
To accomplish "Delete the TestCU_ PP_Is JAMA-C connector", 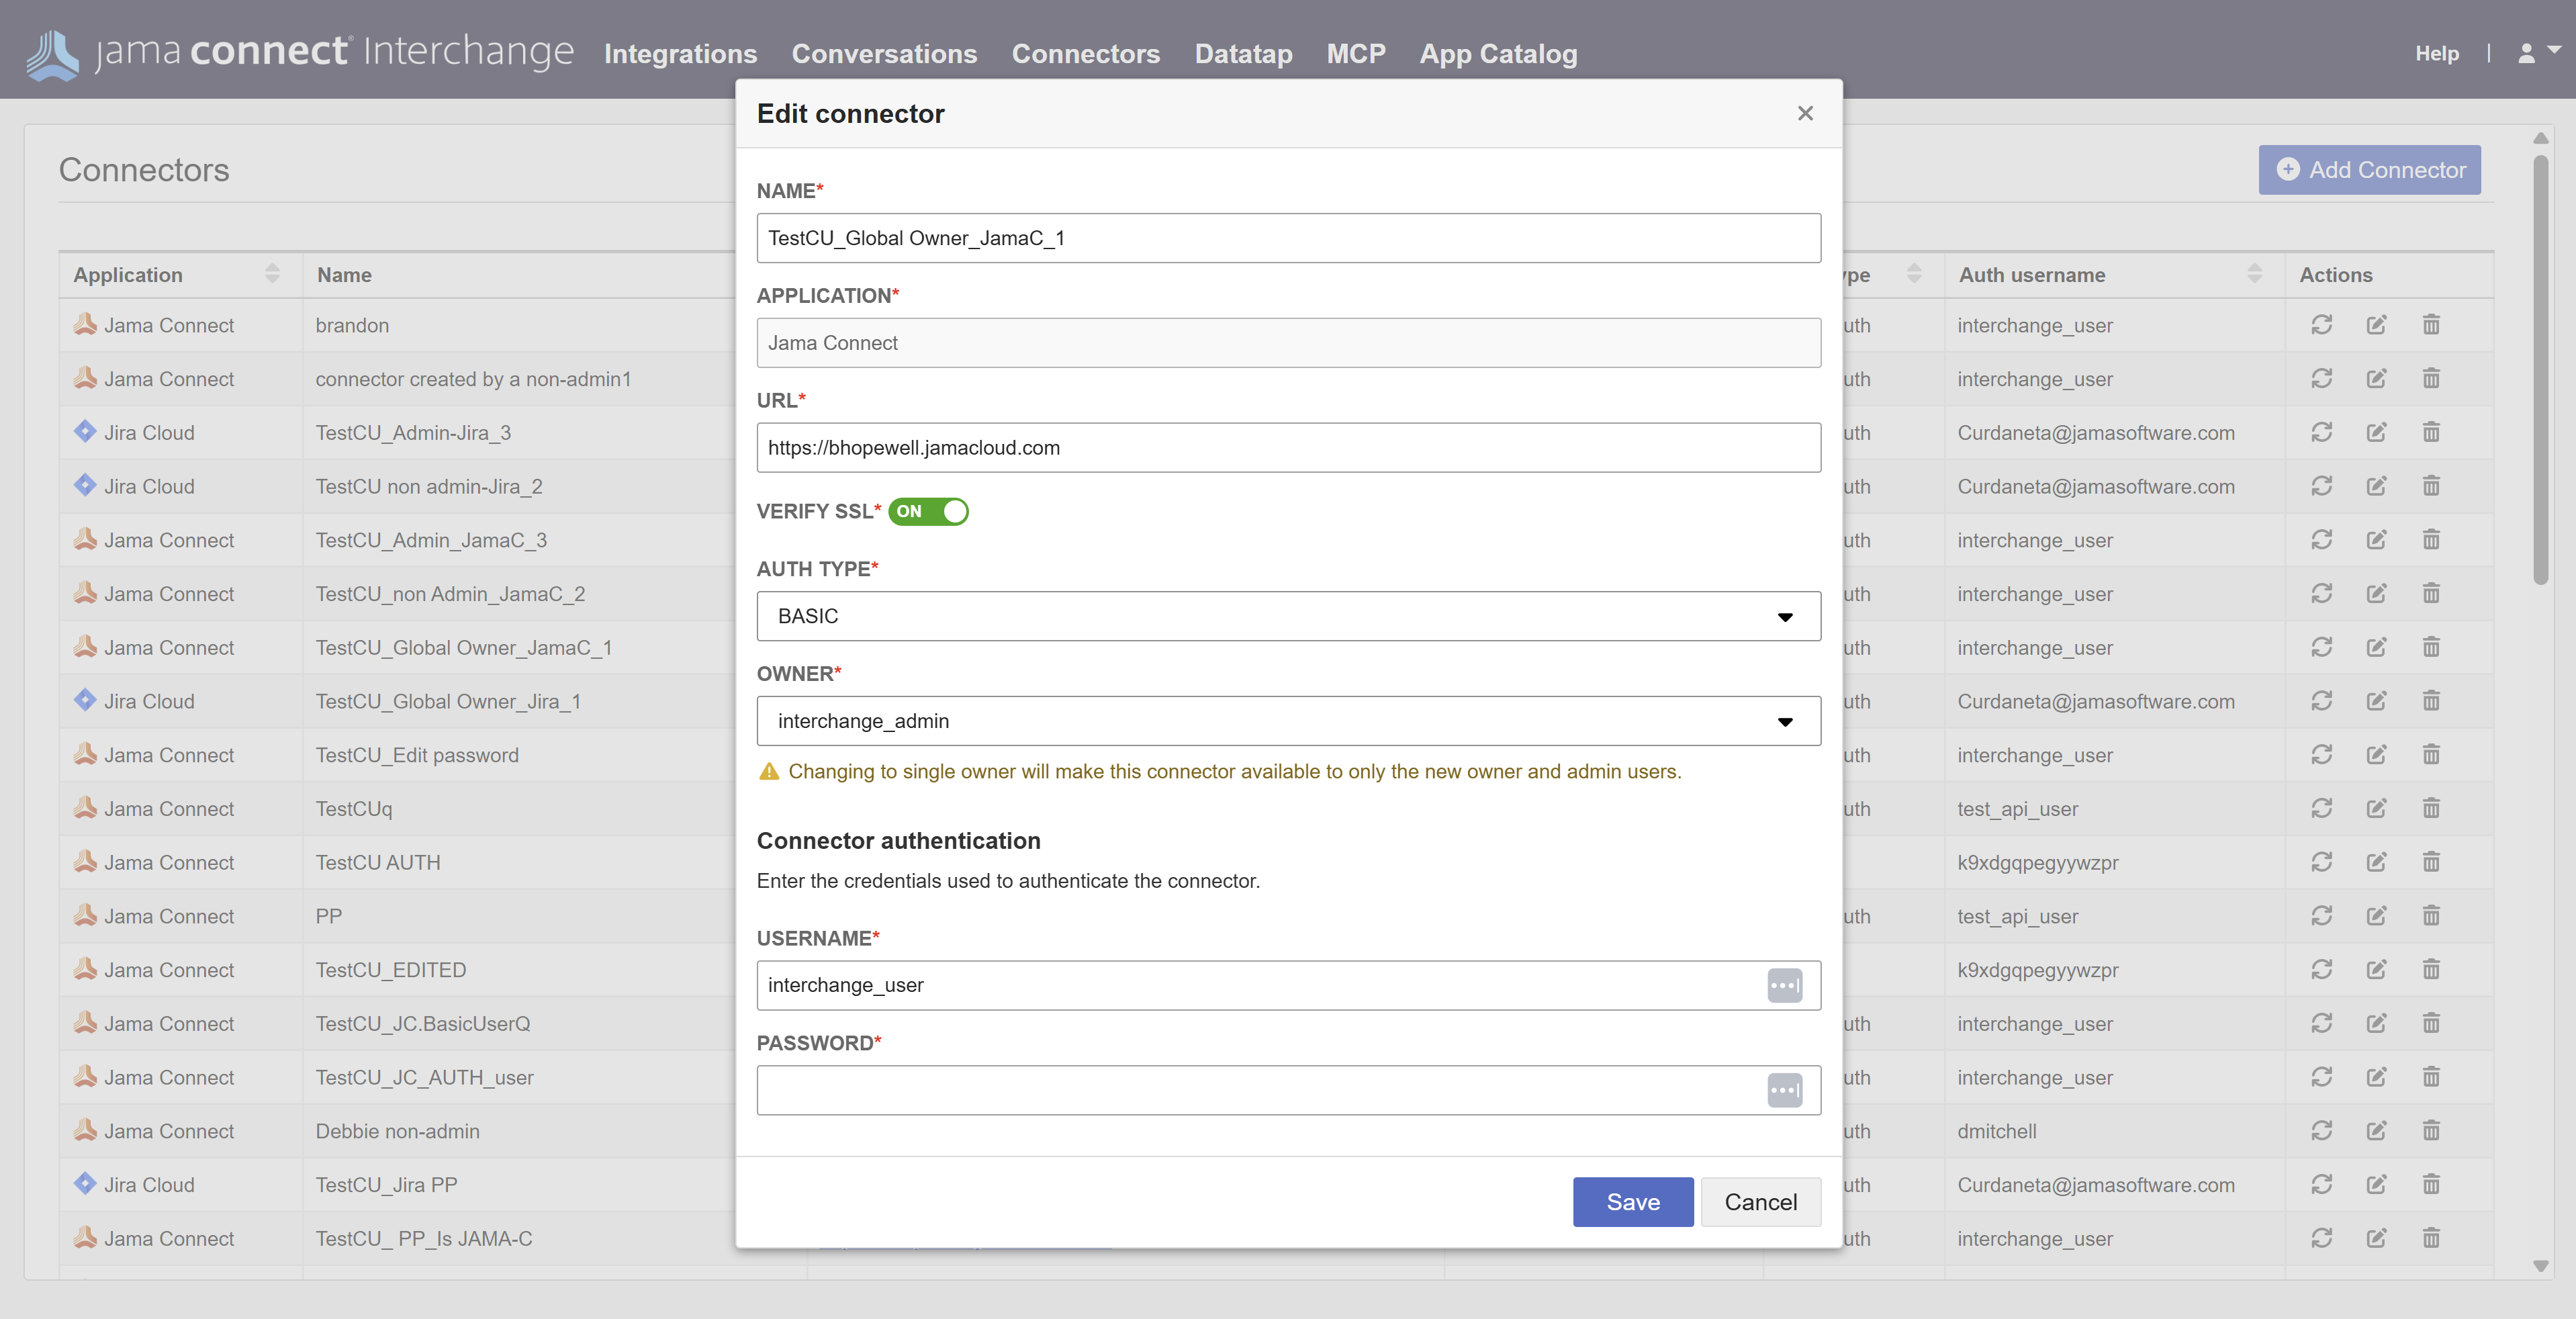I will [x=2431, y=1238].
